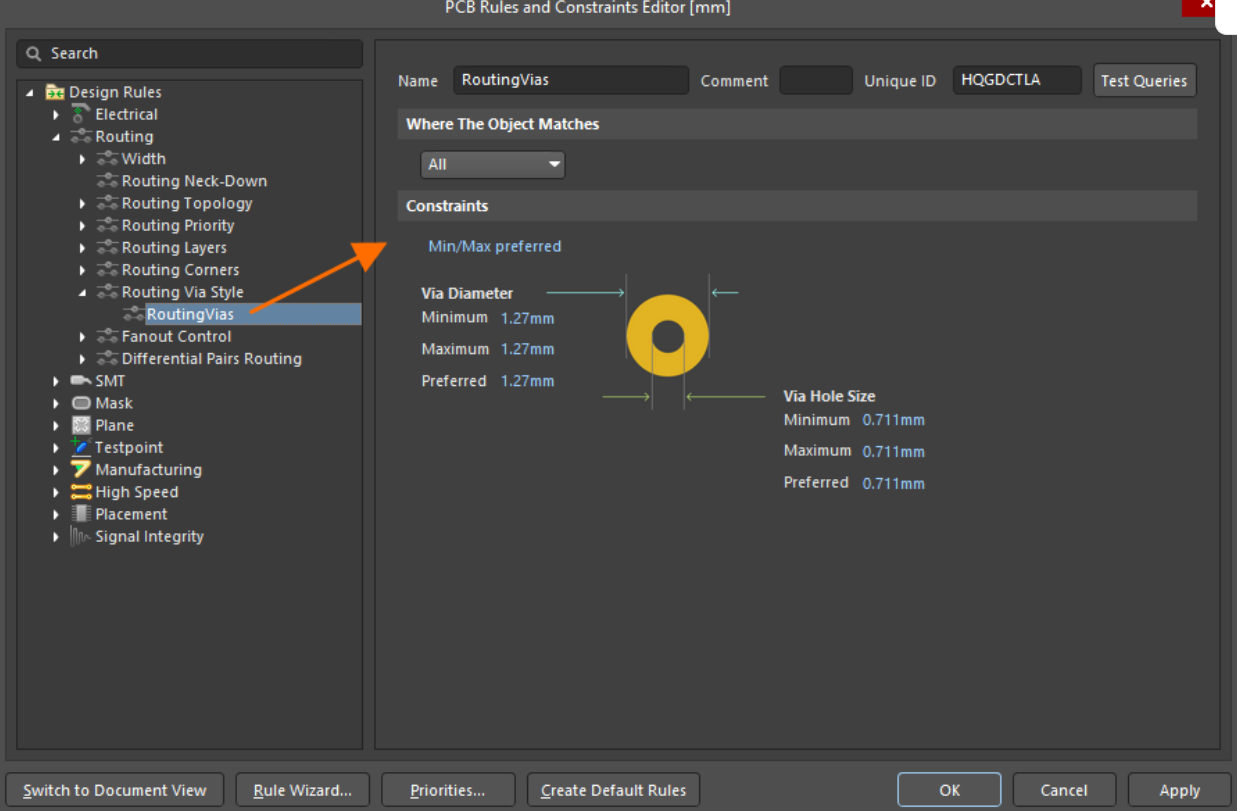Click the SMT category icon
The height and width of the screenshot is (811, 1237).
tap(81, 381)
